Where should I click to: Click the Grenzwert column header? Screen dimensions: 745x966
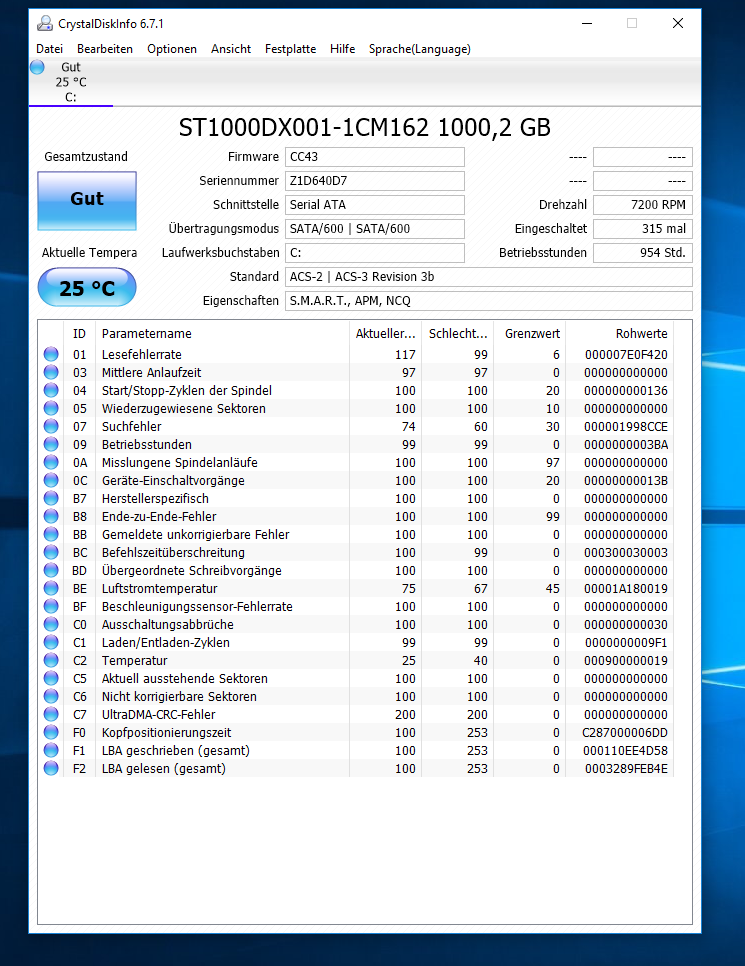click(x=530, y=333)
